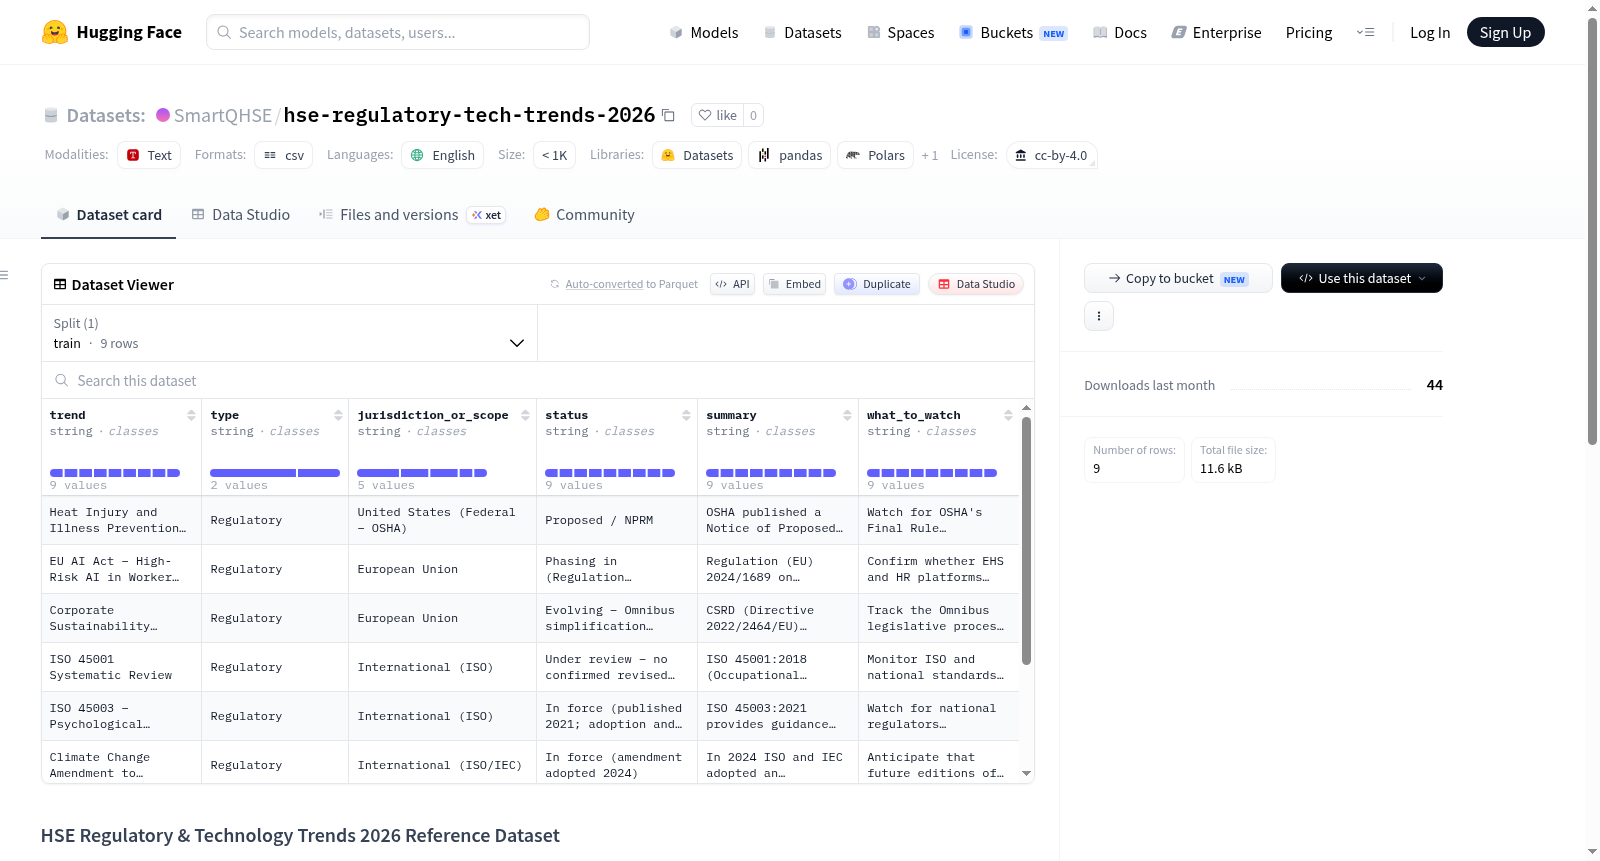
Task: Click the search magnifier in dataset search
Action: click(x=62, y=381)
